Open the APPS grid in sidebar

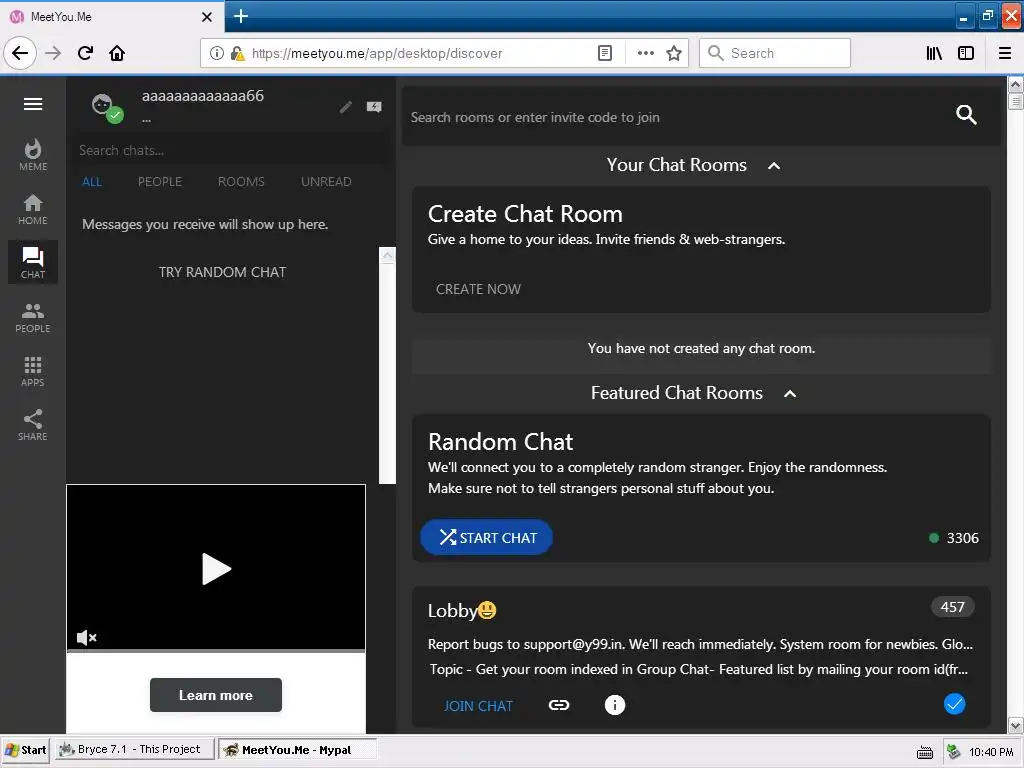click(x=33, y=372)
